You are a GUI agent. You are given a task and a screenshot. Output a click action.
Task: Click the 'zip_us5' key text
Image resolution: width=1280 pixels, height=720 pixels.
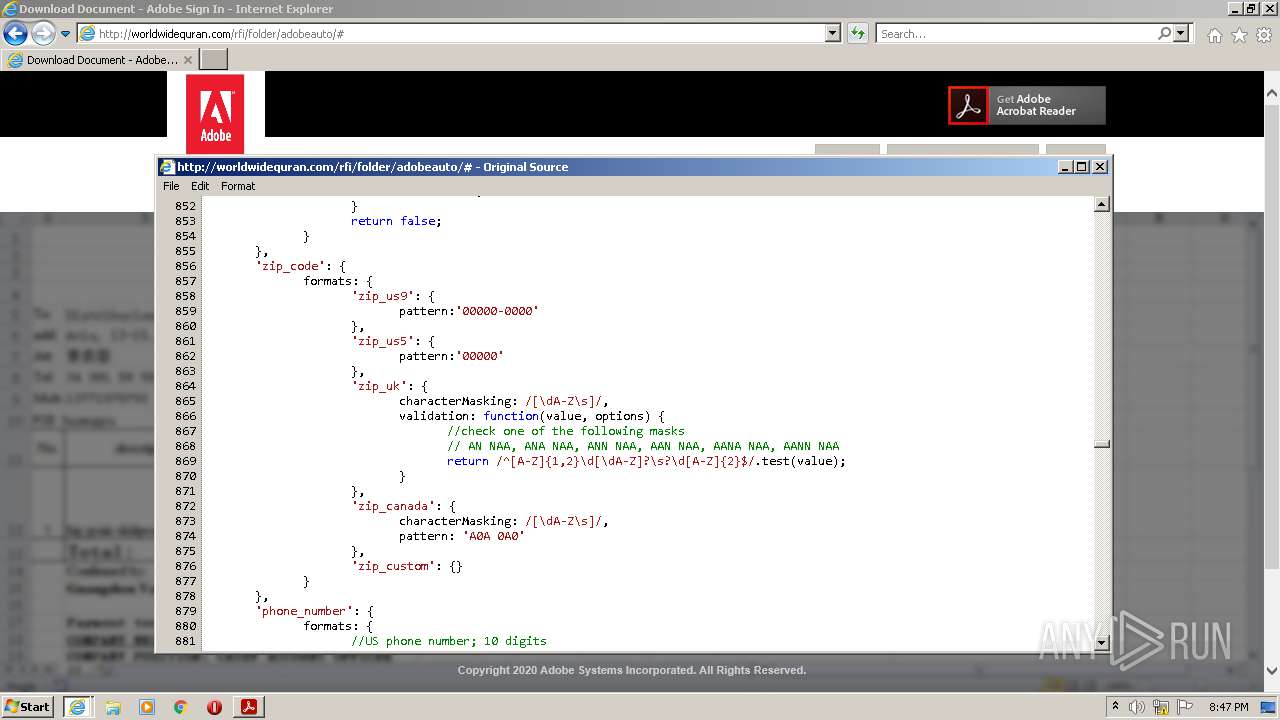tap(383, 341)
